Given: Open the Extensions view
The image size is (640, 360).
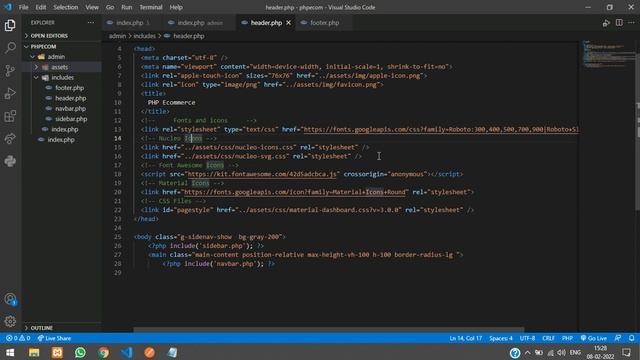Looking at the screenshot, I should click(x=10, y=116).
